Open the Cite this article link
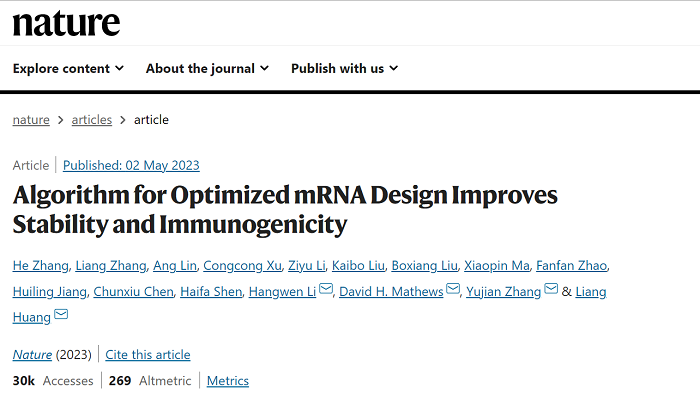Screen dimensions: 700x401 pos(148,355)
